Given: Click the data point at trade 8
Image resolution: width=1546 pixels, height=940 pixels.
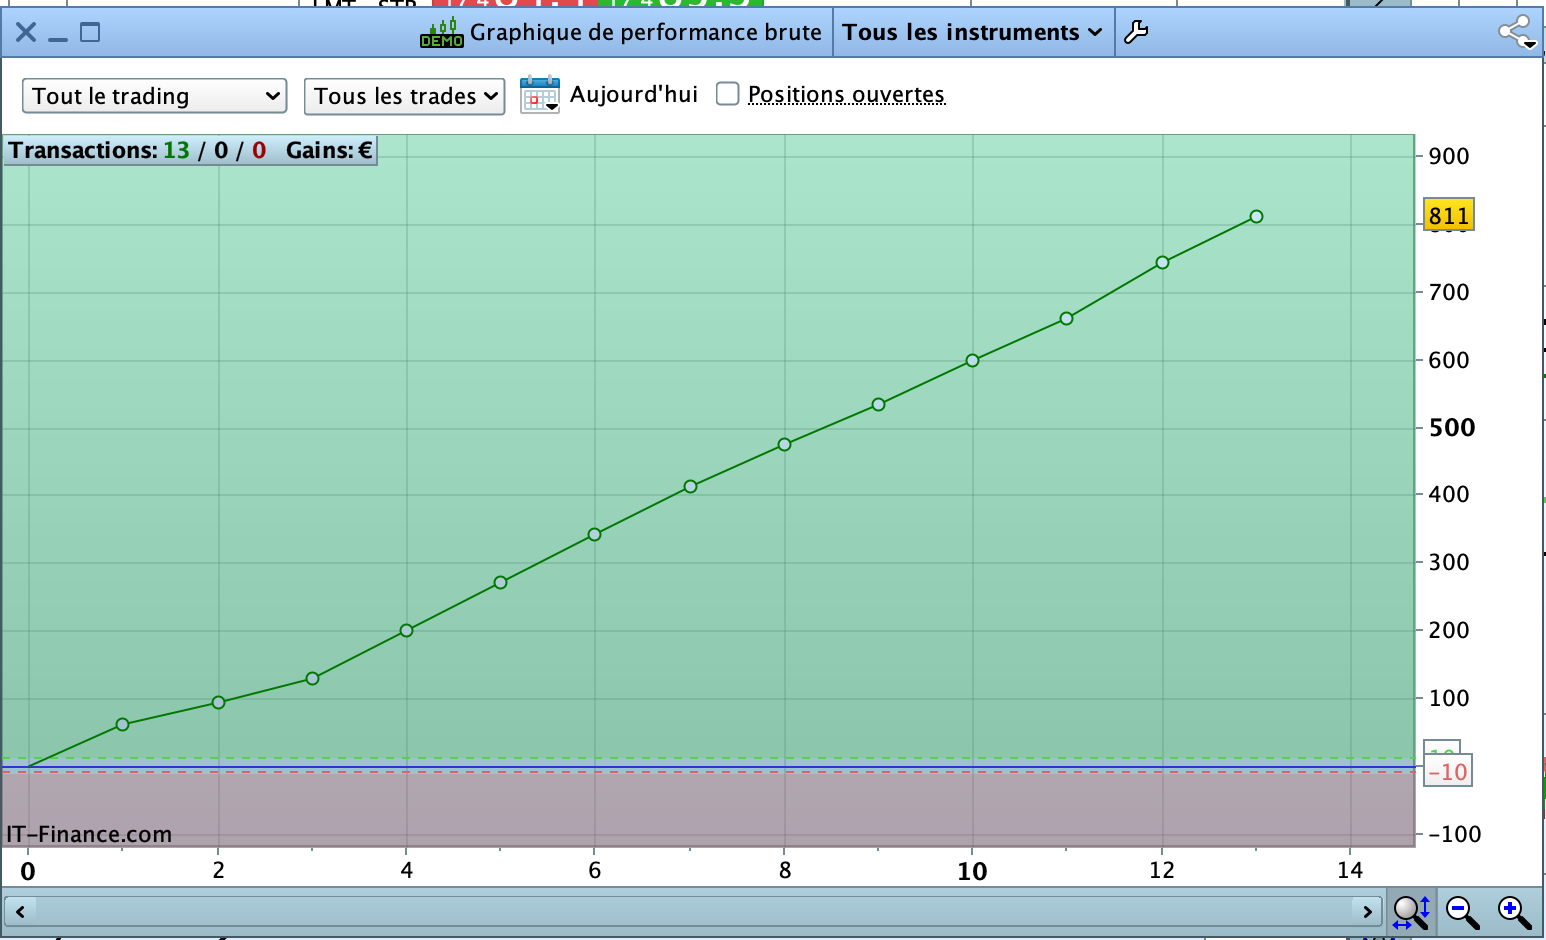Looking at the screenshot, I should click(x=784, y=444).
